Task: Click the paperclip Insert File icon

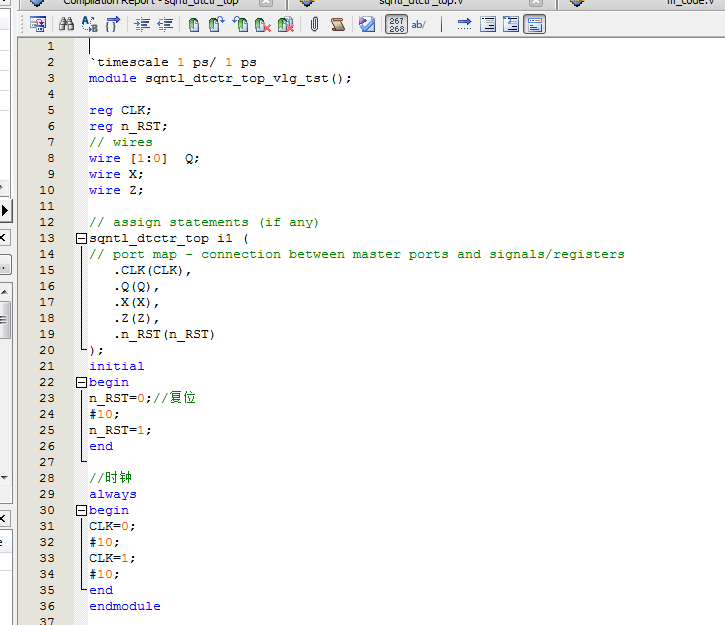Action: tap(314, 24)
